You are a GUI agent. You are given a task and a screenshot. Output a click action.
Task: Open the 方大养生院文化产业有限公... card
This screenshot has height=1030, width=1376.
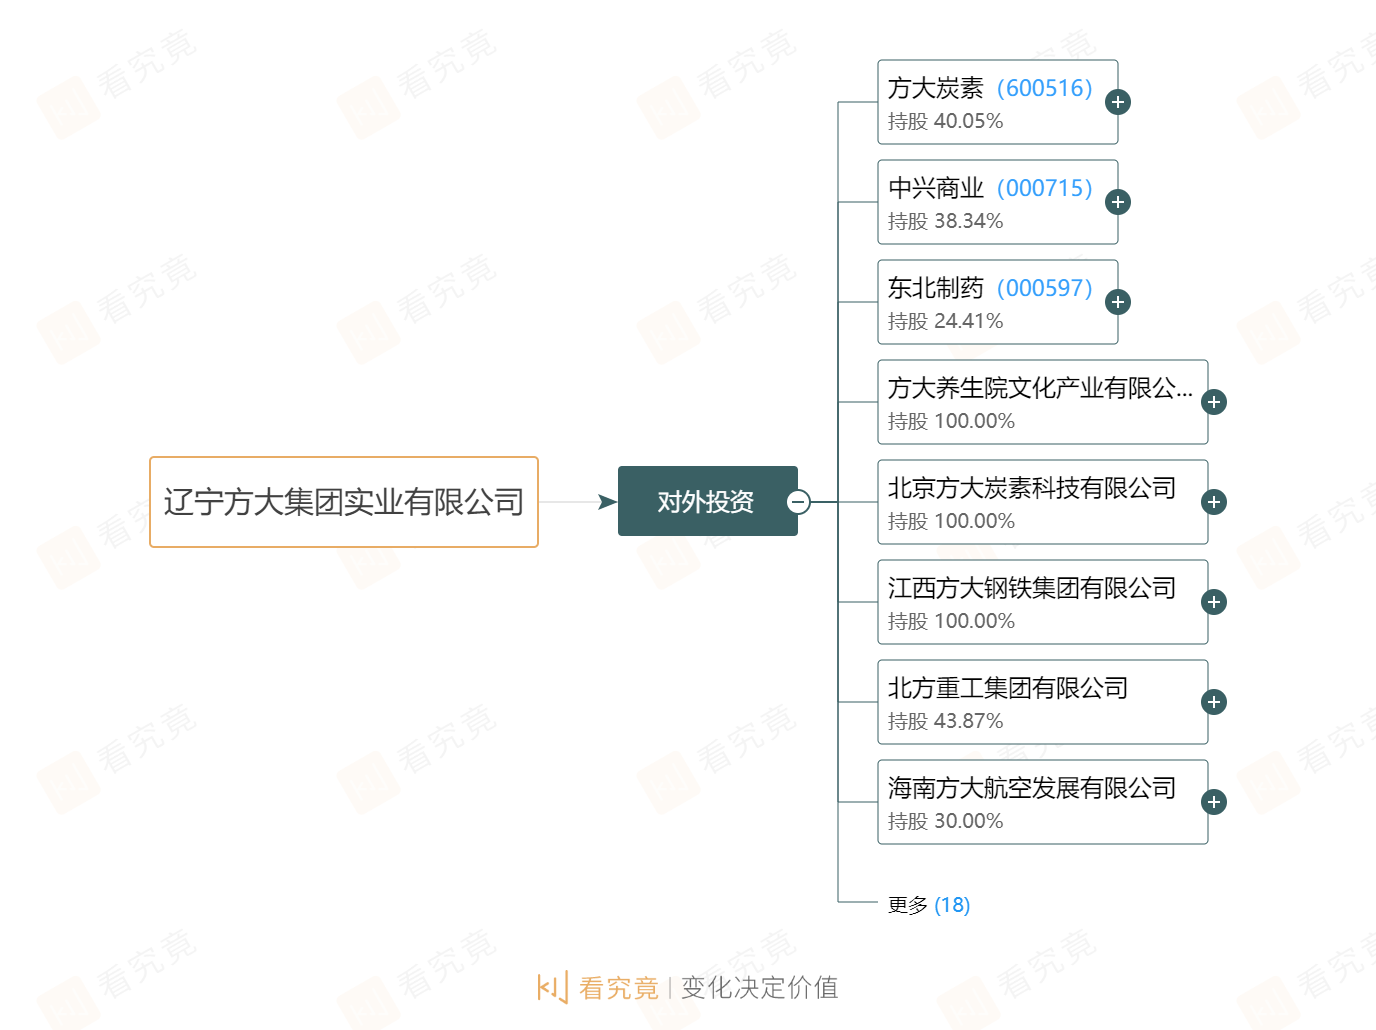click(1043, 402)
